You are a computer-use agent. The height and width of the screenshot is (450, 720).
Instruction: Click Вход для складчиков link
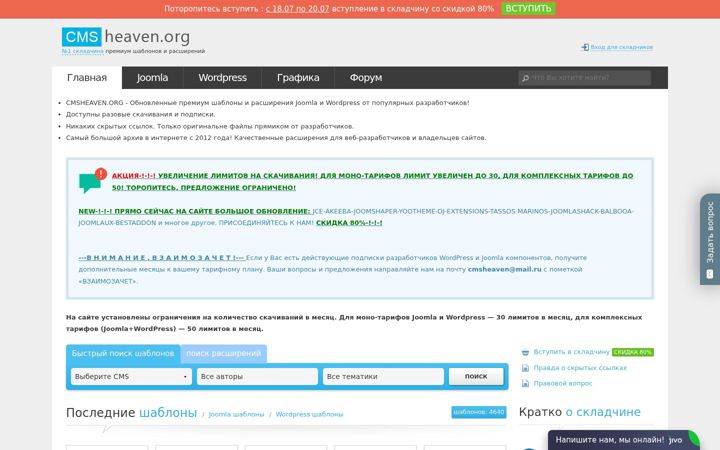(x=622, y=47)
